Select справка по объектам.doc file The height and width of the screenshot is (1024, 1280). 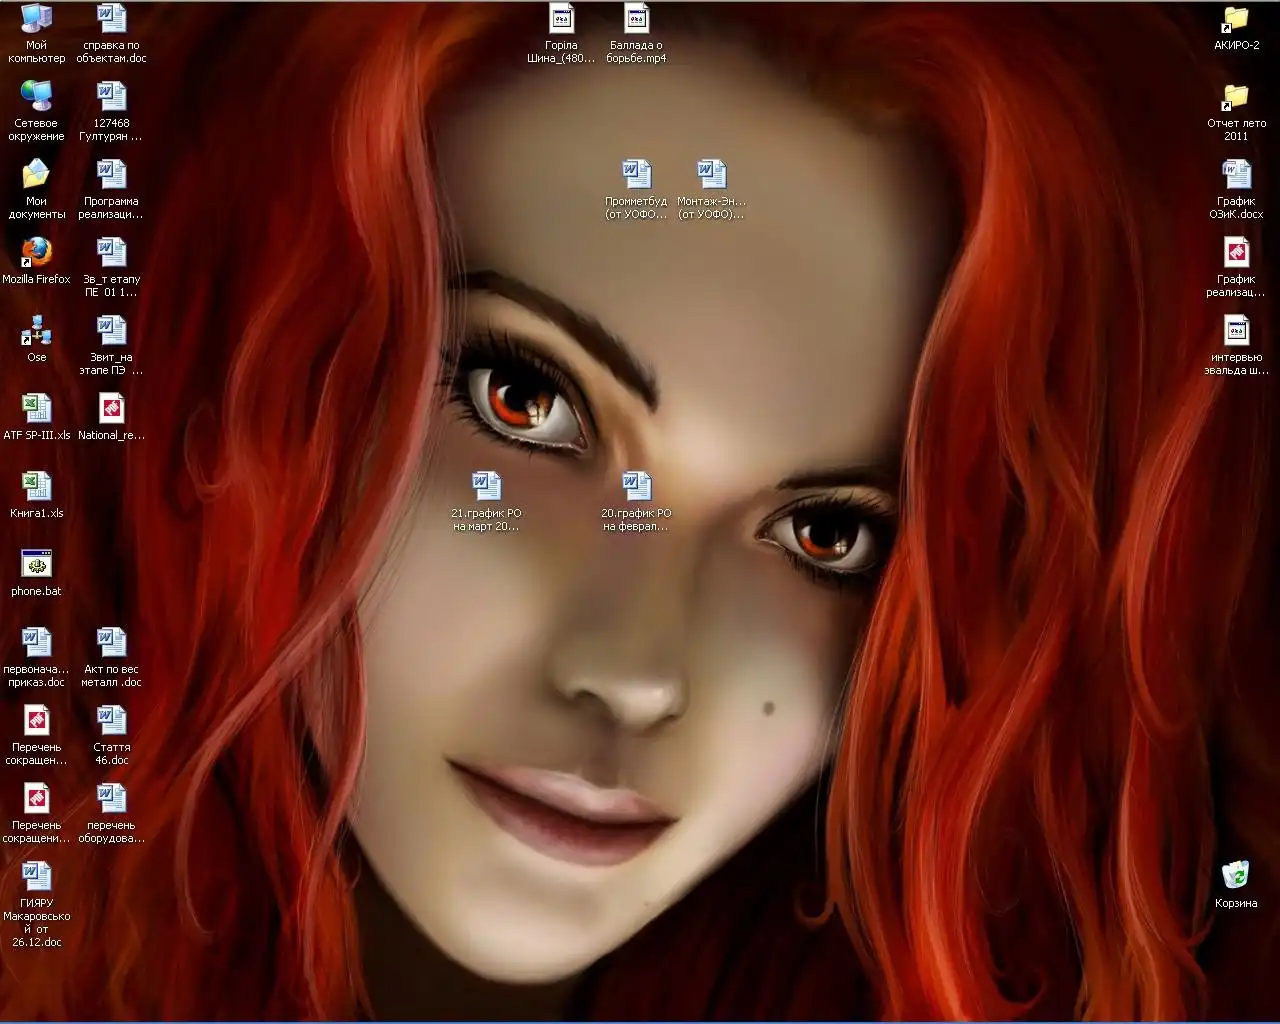pyautogui.click(x=111, y=33)
